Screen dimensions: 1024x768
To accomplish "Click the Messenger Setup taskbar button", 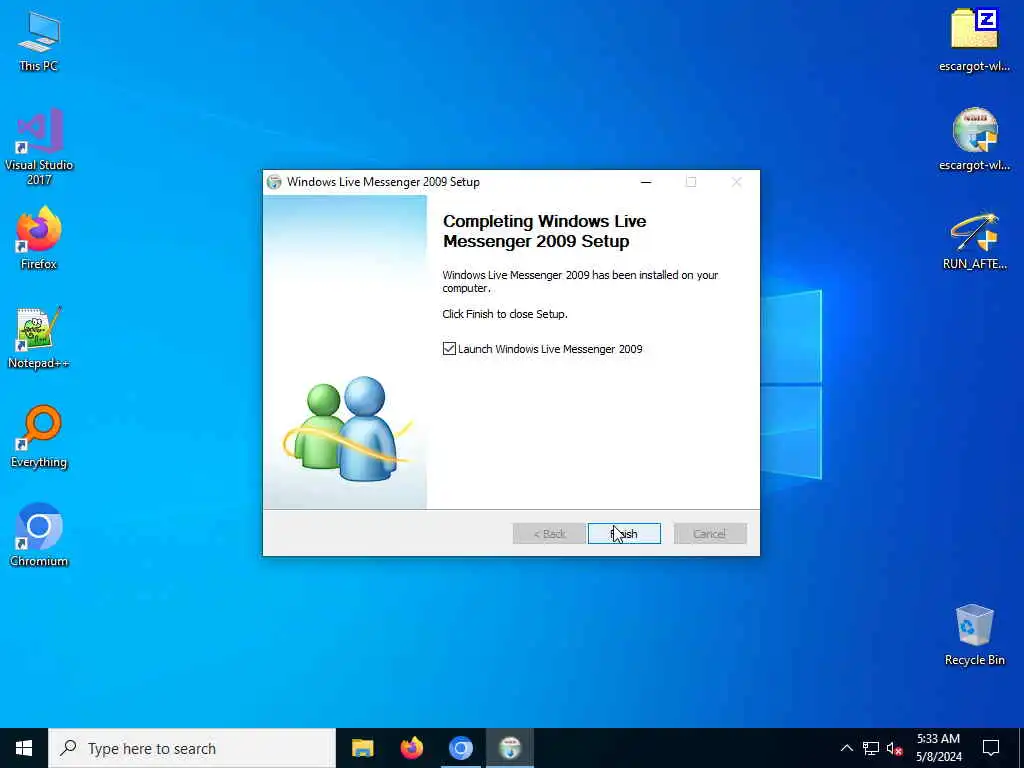I will click(x=510, y=748).
